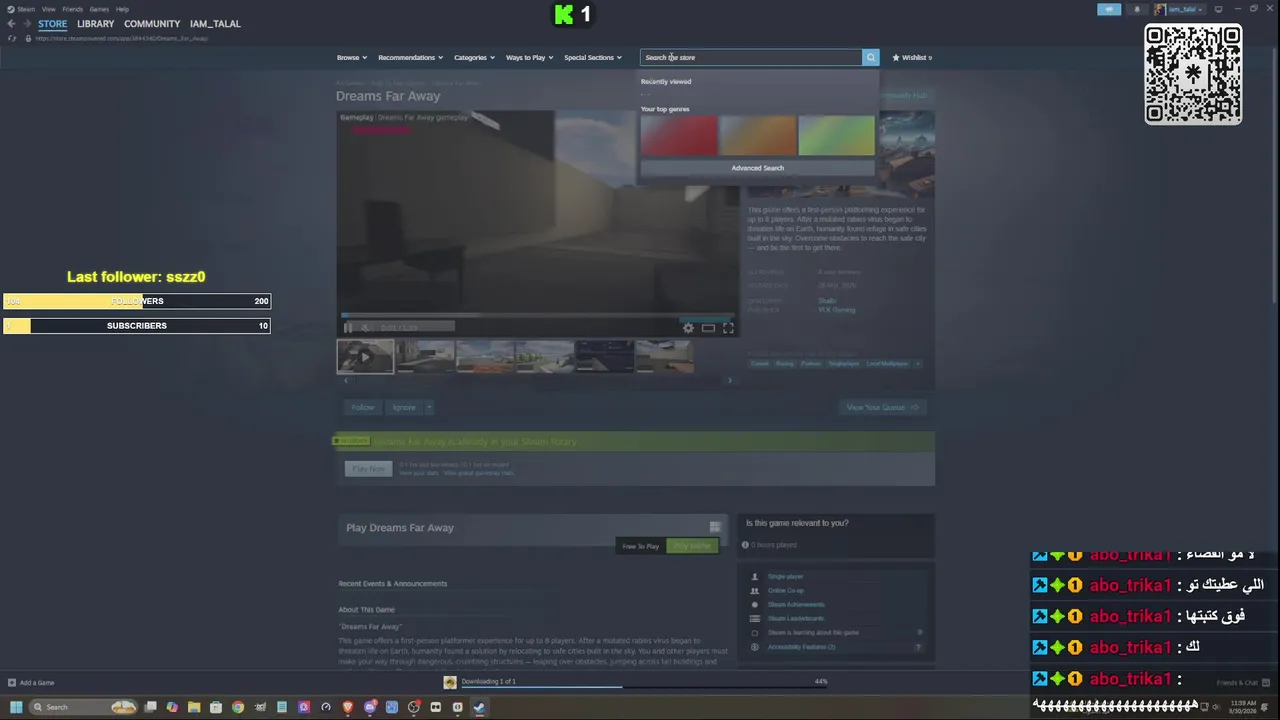Screen dimensions: 1280x720
Task: Expand Ways to Play dropdown
Action: 529,57
